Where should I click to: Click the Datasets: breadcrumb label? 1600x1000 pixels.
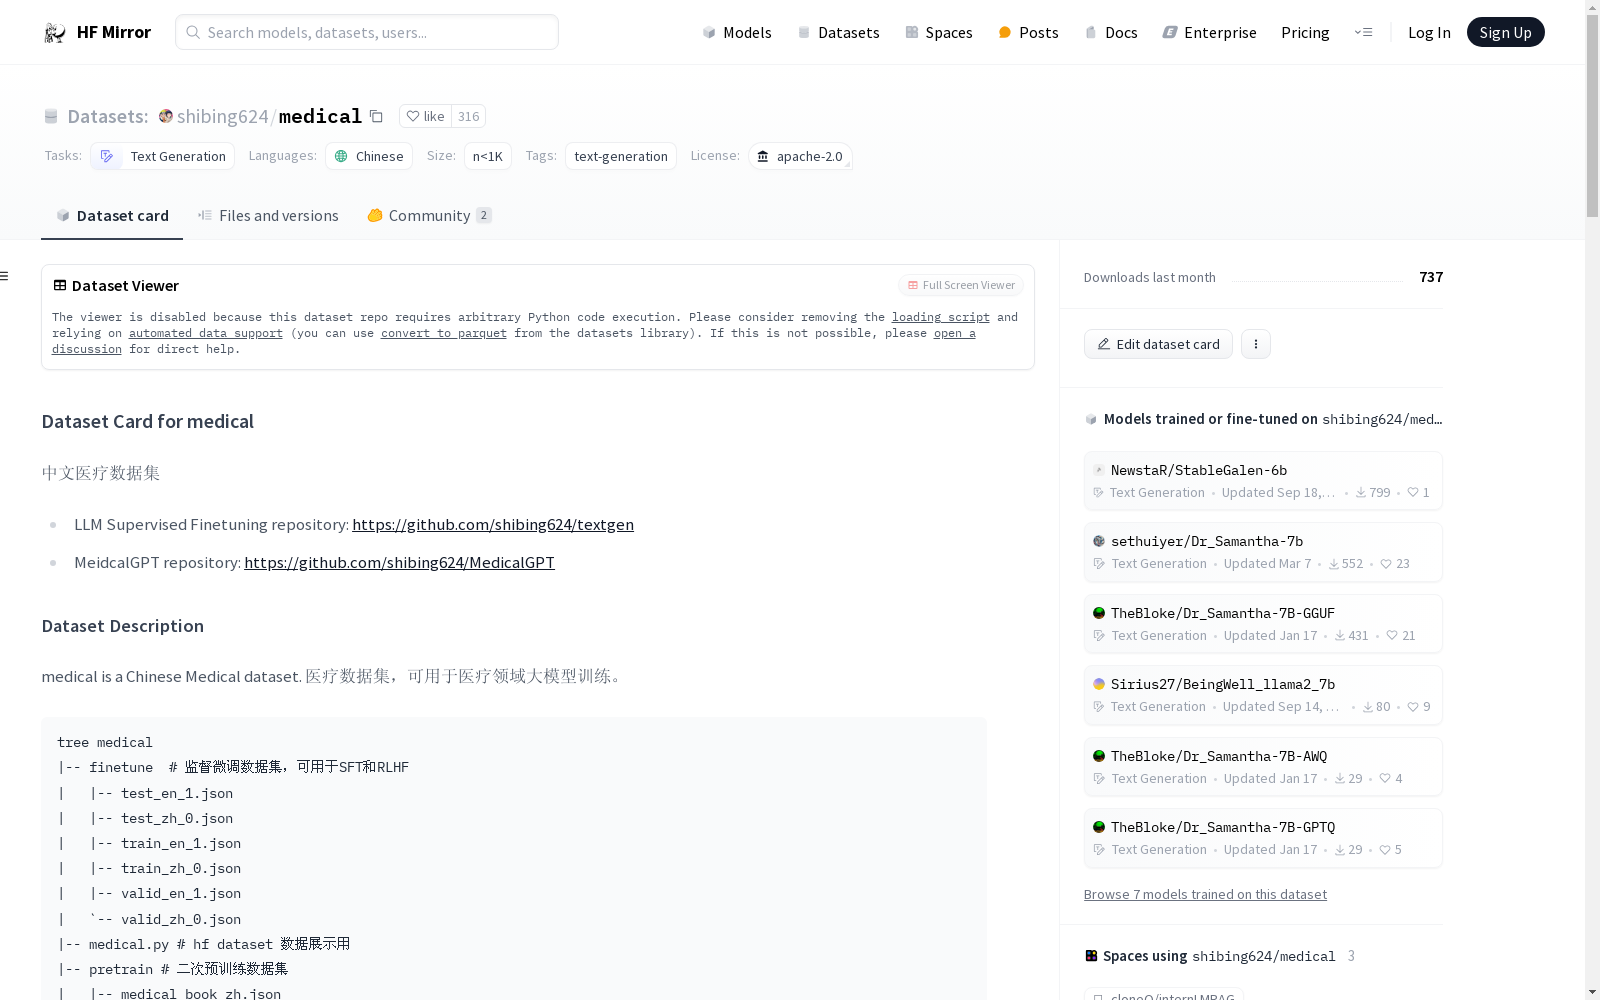[x=108, y=116]
